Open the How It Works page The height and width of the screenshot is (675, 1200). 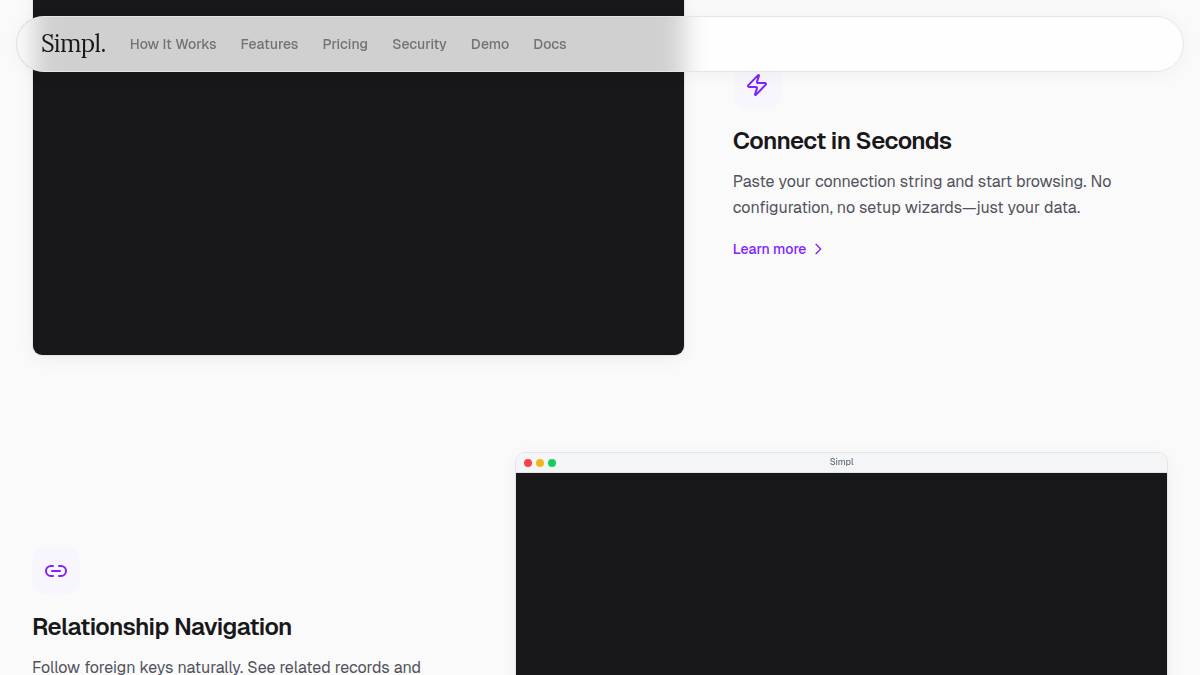point(173,44)
